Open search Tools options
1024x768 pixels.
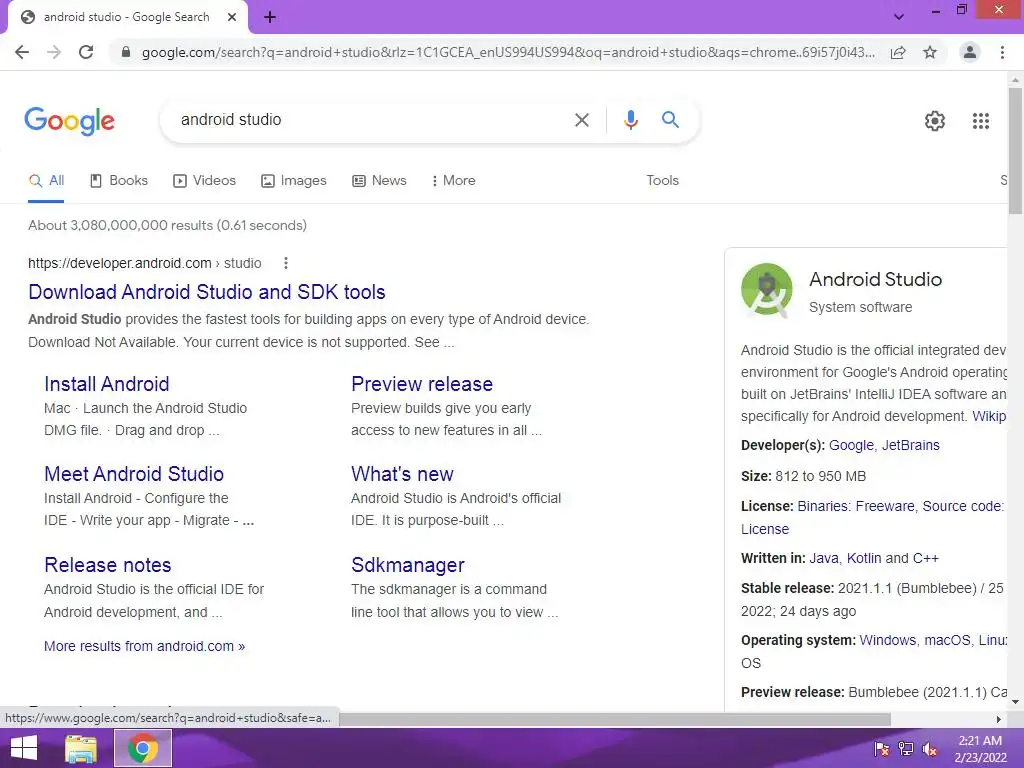662,181
